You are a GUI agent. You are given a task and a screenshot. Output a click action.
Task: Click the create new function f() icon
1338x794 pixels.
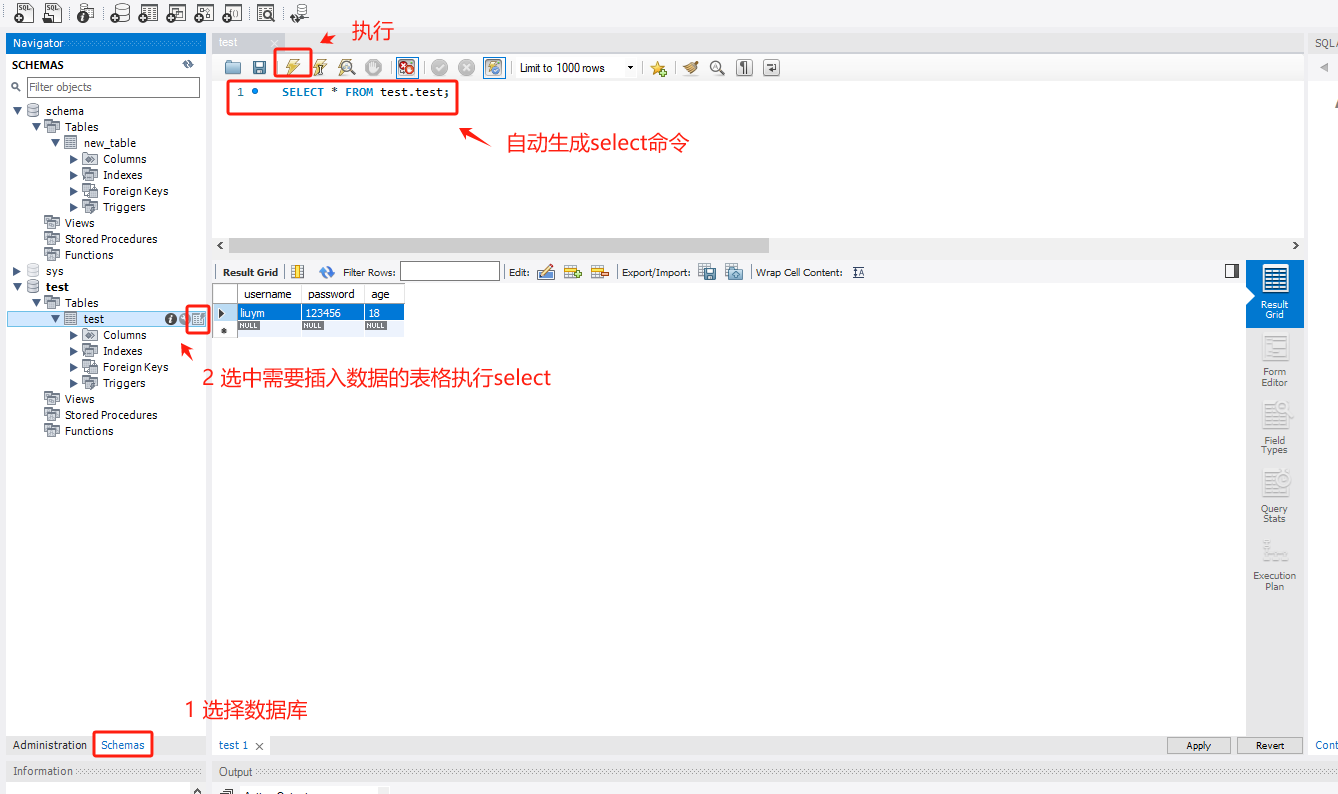coord(232,13)
